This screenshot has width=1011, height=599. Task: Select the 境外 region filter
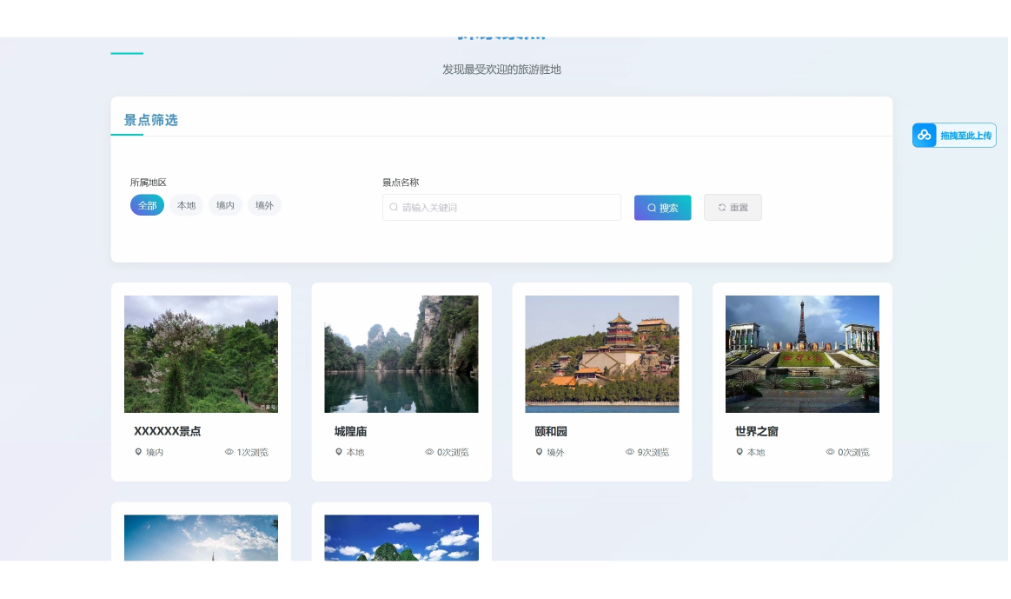(264, 205)
